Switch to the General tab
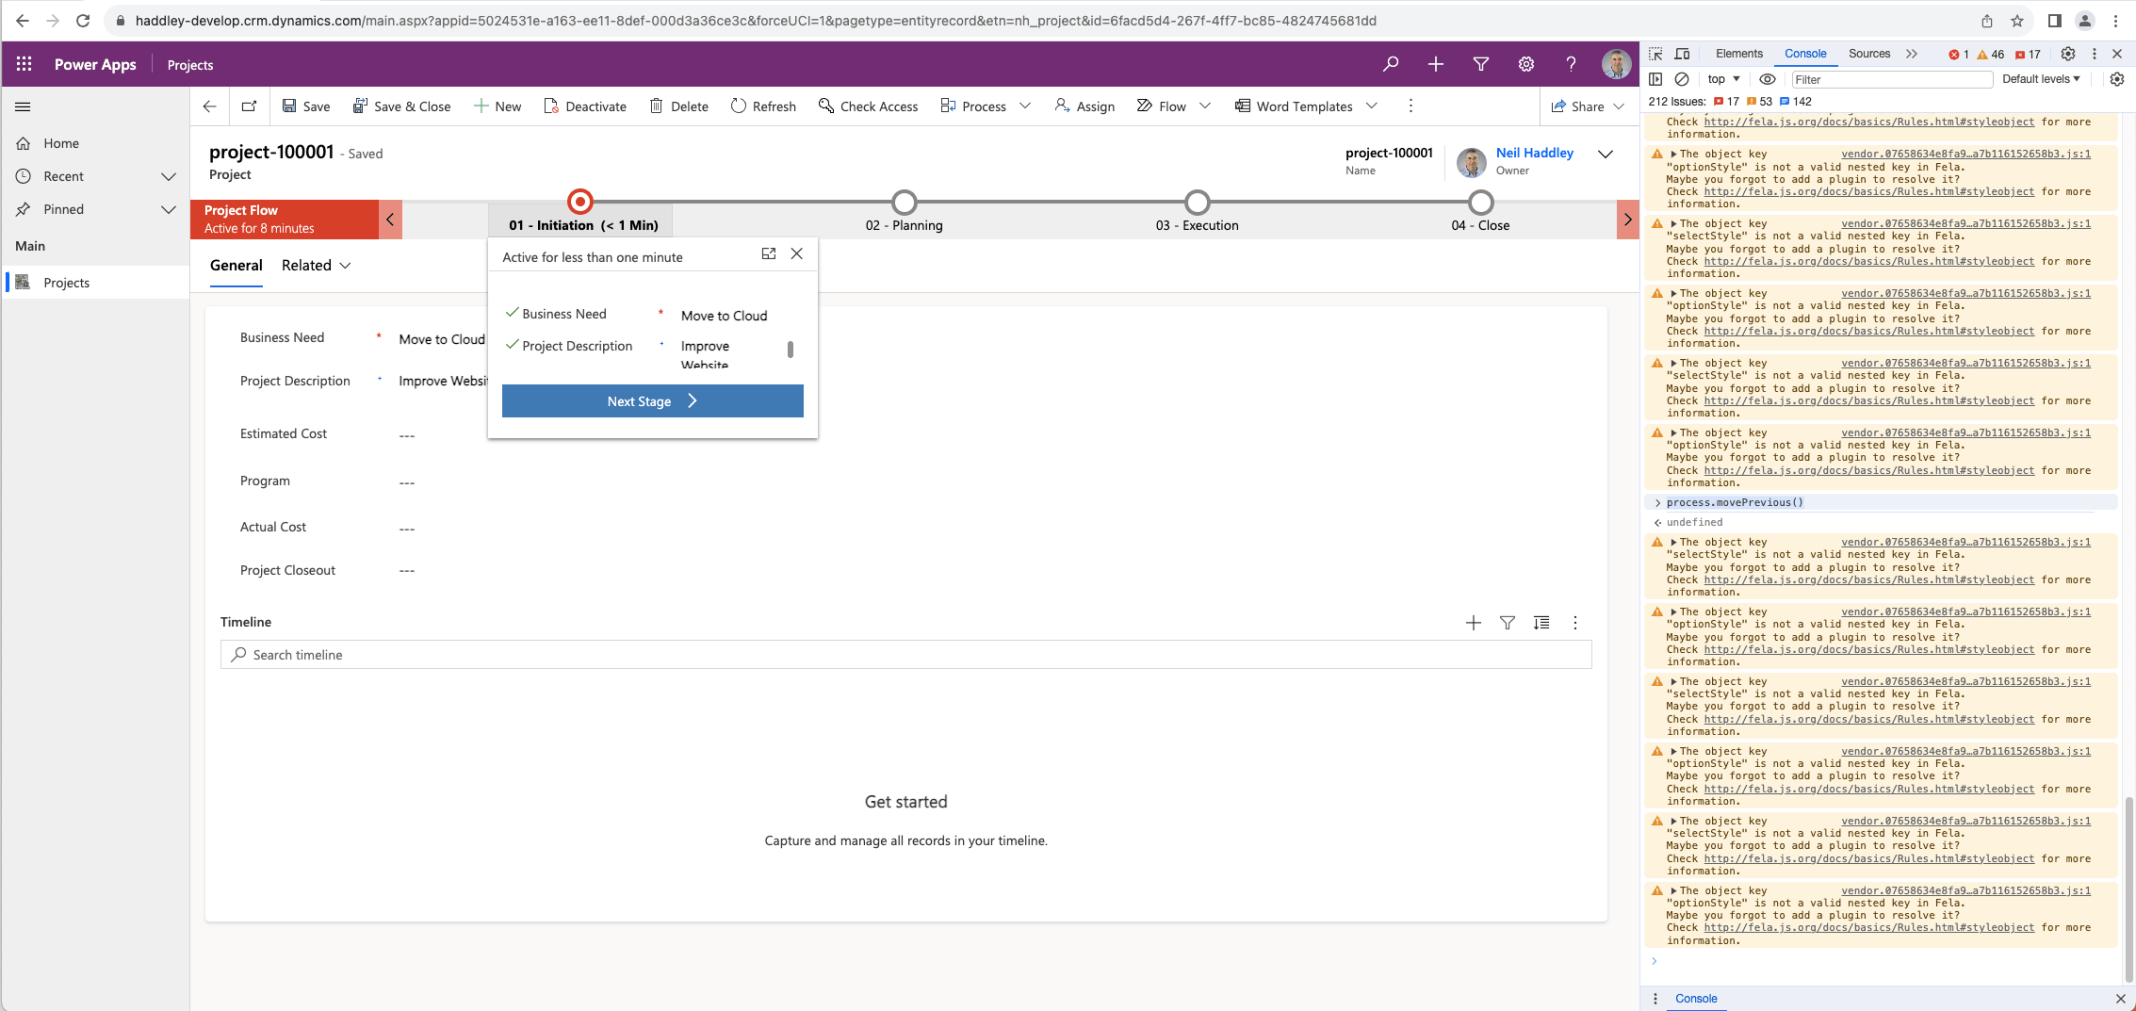 [x=236, y=265]
